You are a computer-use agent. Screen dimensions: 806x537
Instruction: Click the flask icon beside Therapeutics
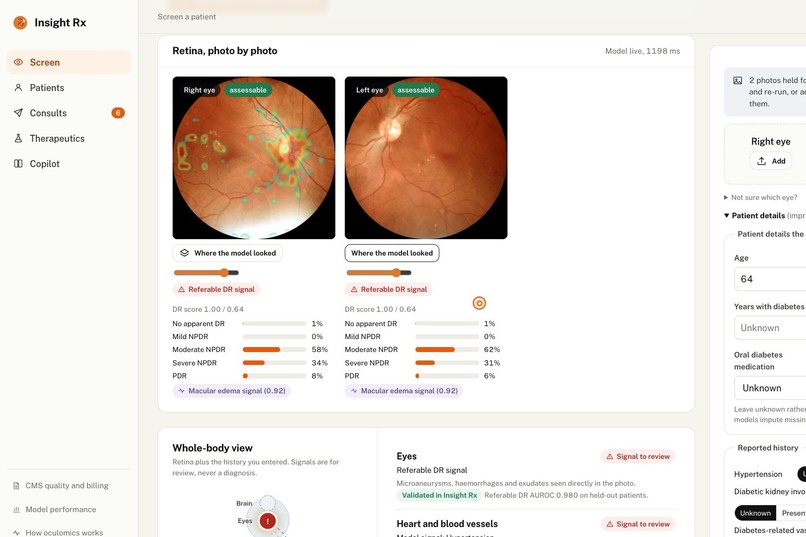click(19, 138)
